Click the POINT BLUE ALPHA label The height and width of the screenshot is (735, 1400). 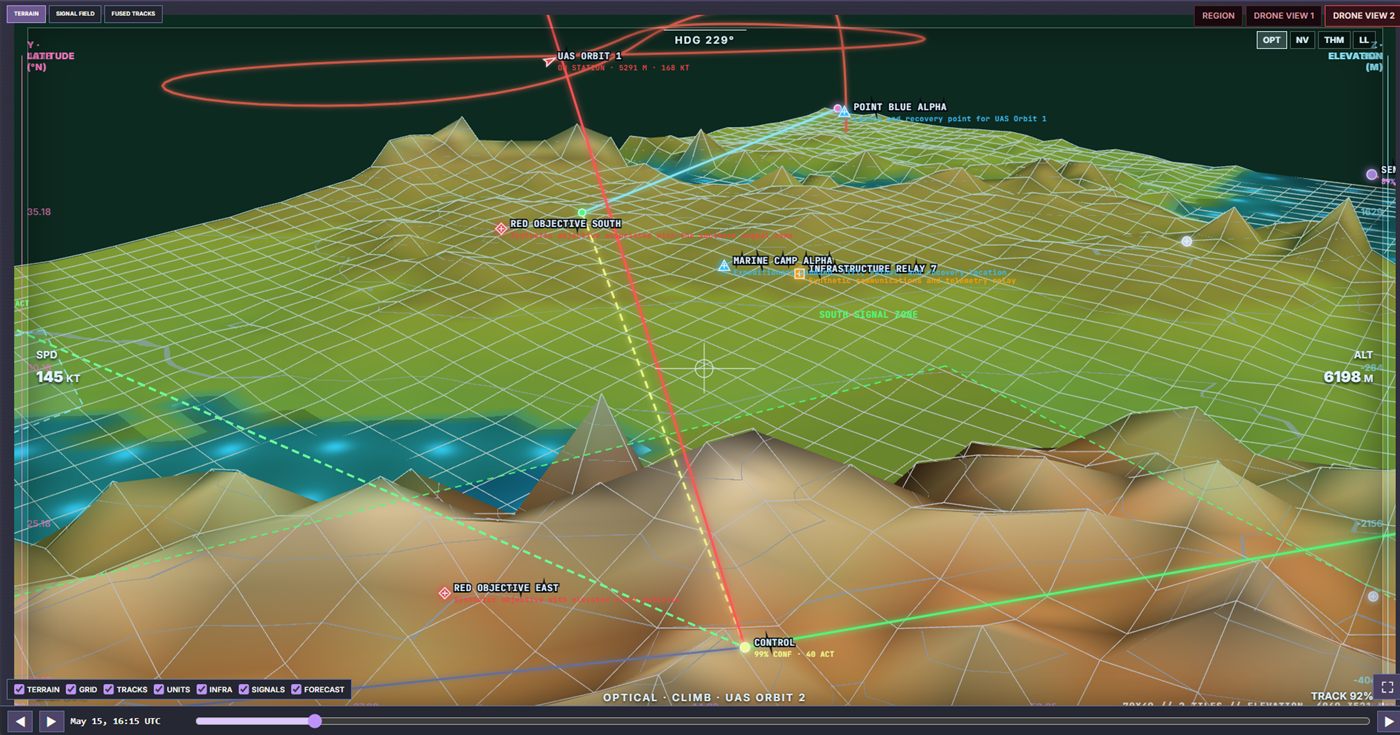click(900, 107)
